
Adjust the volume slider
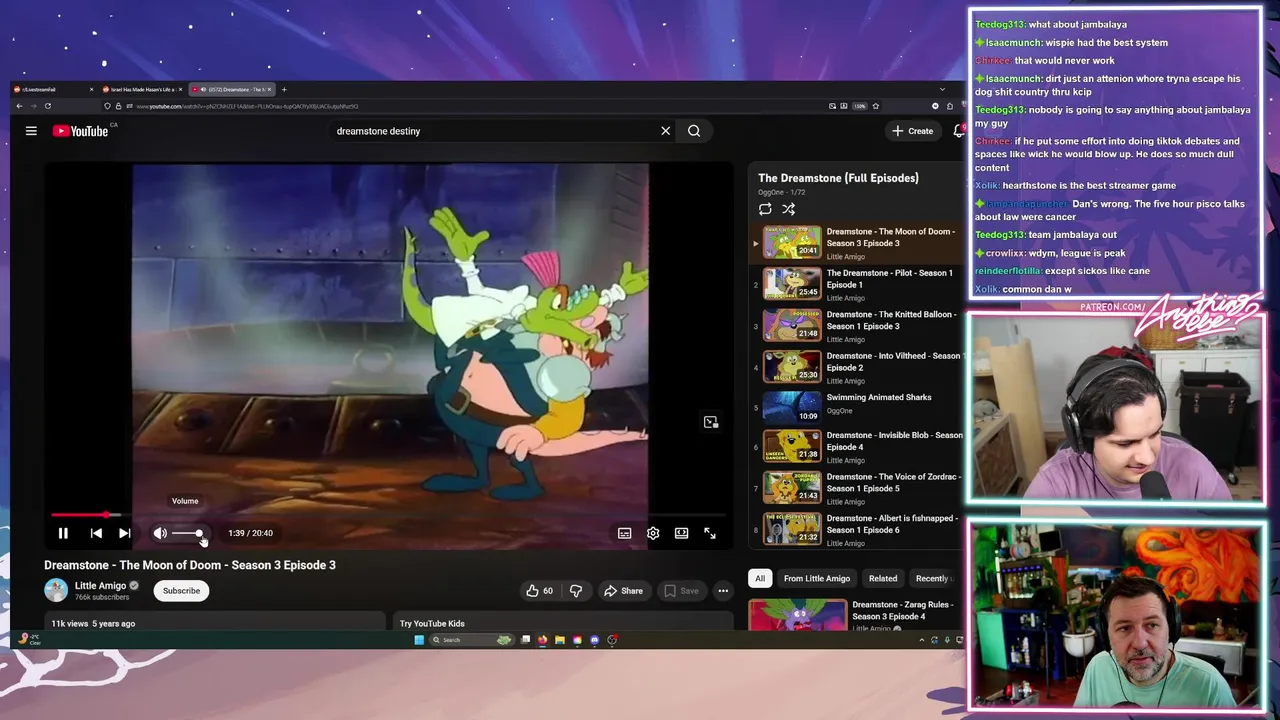188,533
